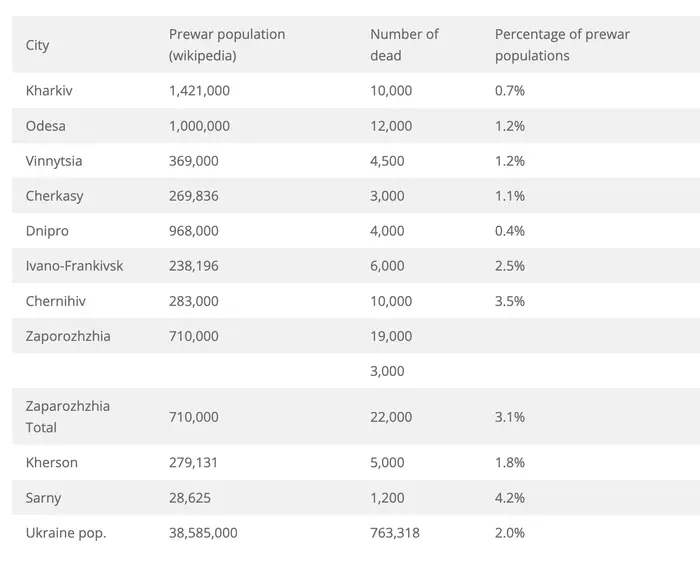
Task: Click the Vinnytsia city cell
Action: point(52,161)
